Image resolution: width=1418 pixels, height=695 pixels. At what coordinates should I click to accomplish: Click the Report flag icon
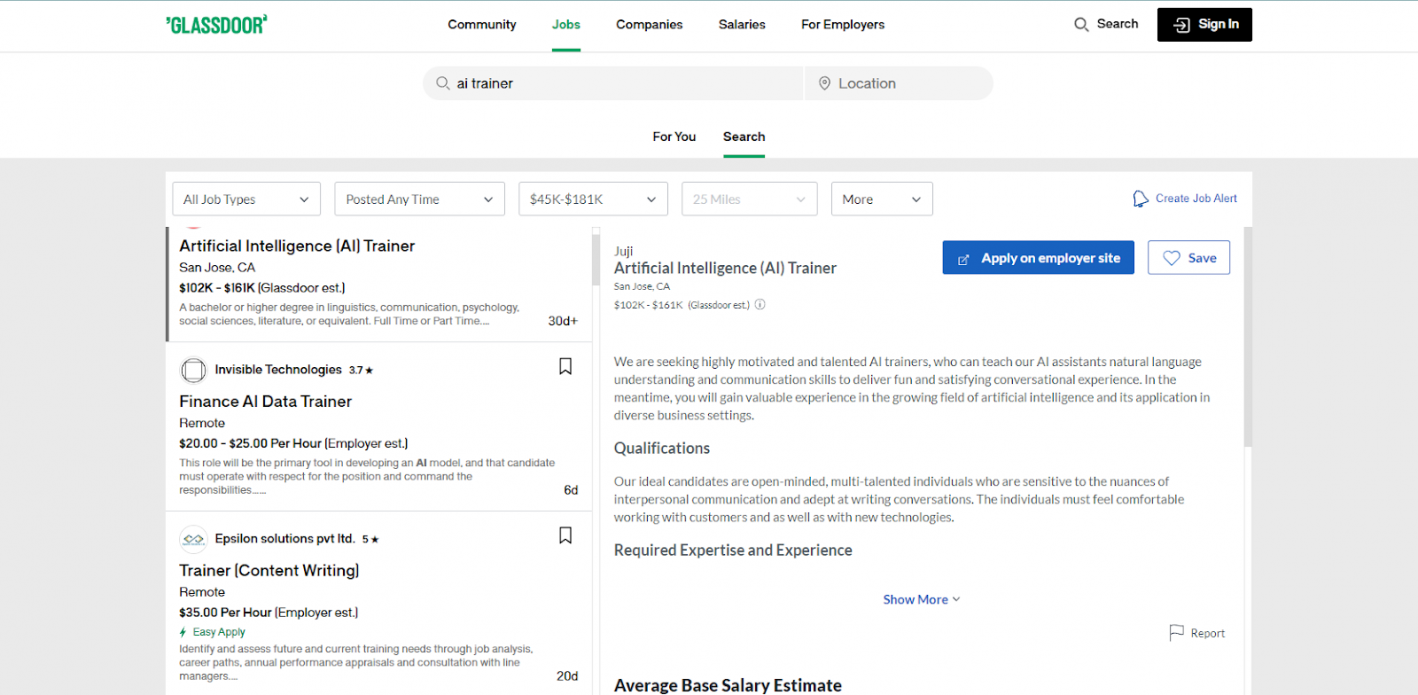[x=1177, y=633]
